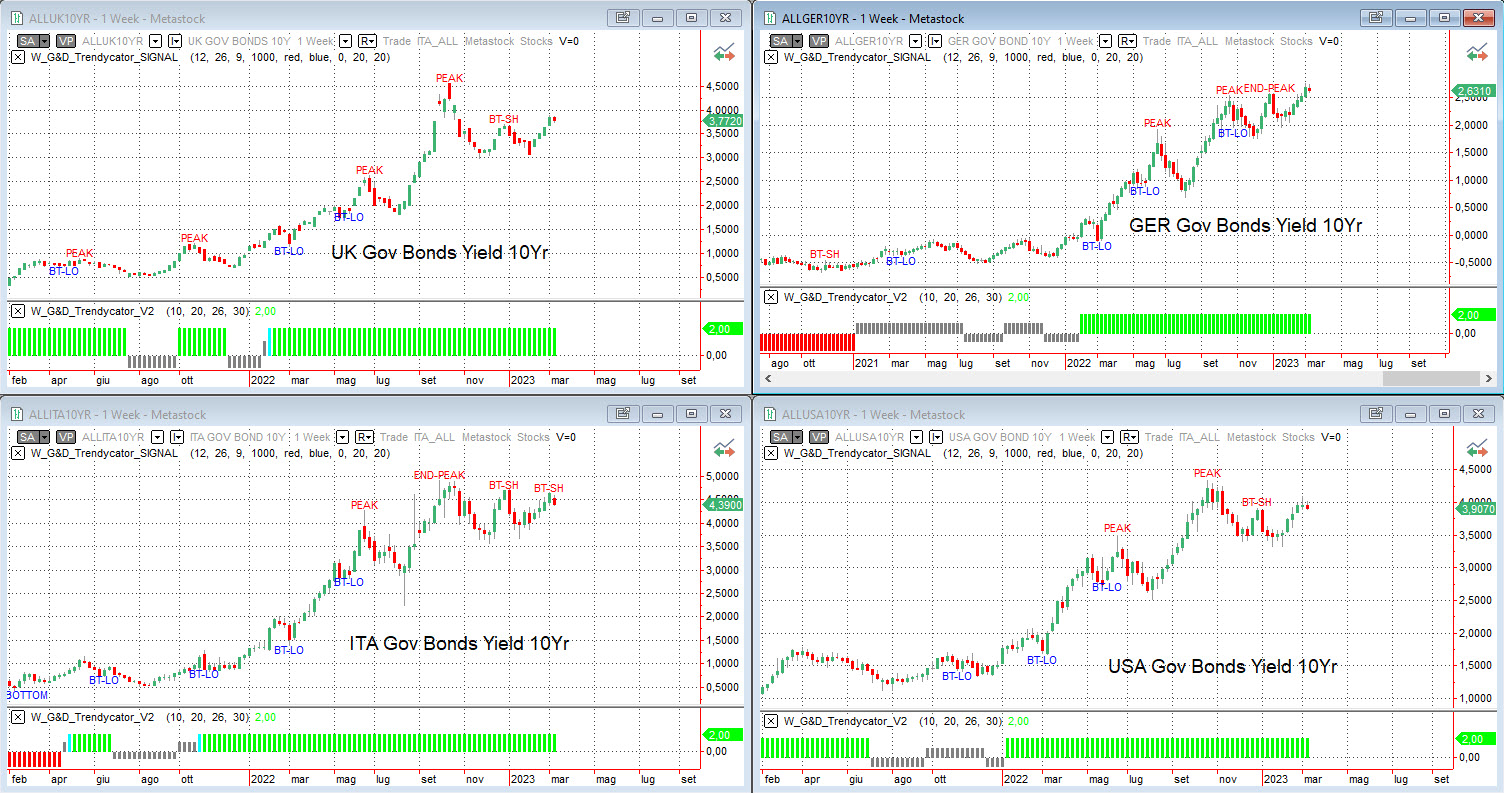Click the BOTTOM label on ITA chart
The image size is (1504, 793).
28,694
